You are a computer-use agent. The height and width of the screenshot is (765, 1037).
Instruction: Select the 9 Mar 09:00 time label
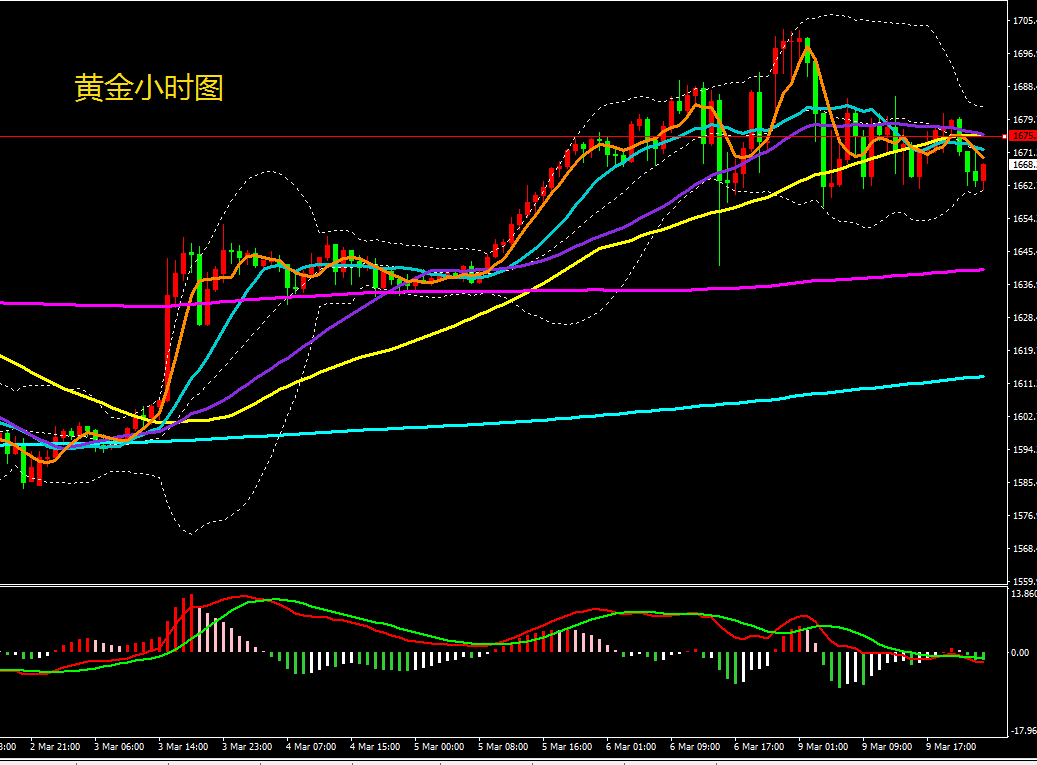(x=888, y=746)
